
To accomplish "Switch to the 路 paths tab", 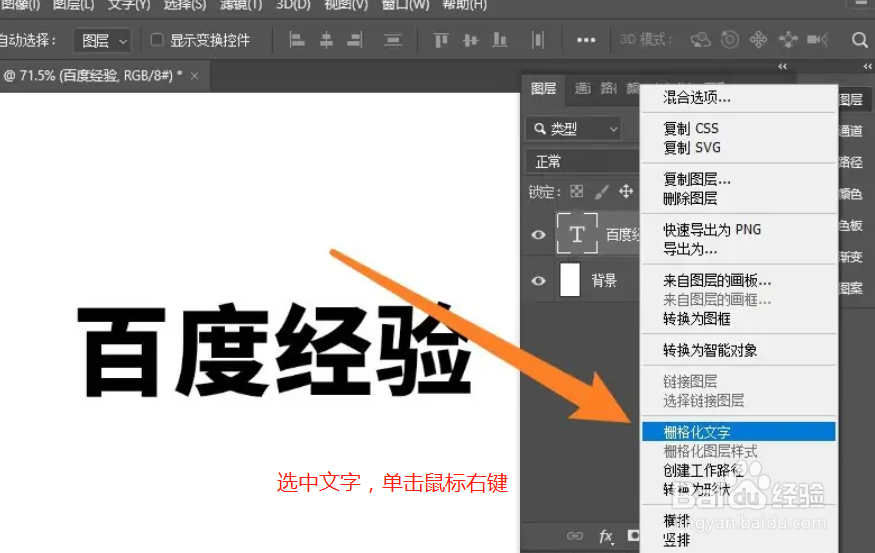I will pos(608,89).
